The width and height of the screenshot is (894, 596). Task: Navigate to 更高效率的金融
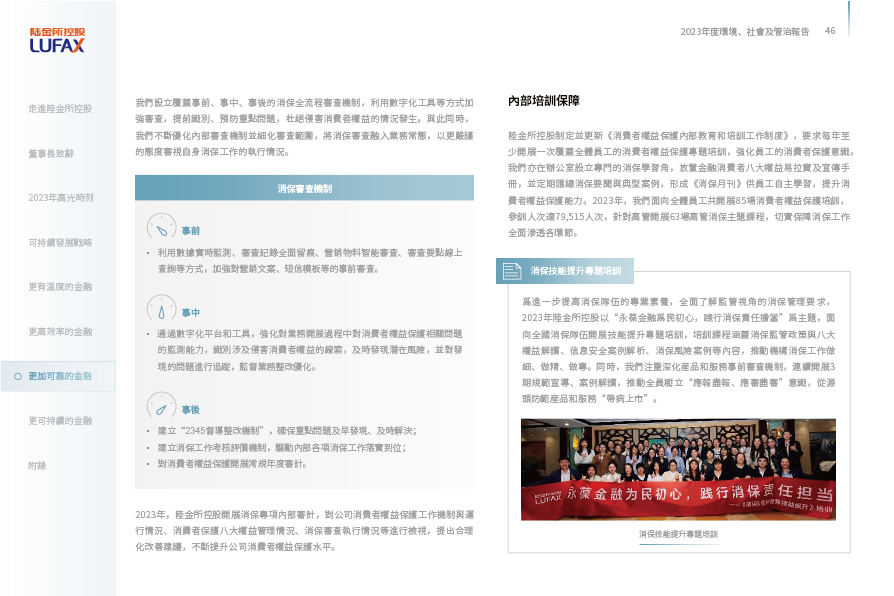[60, 331]
